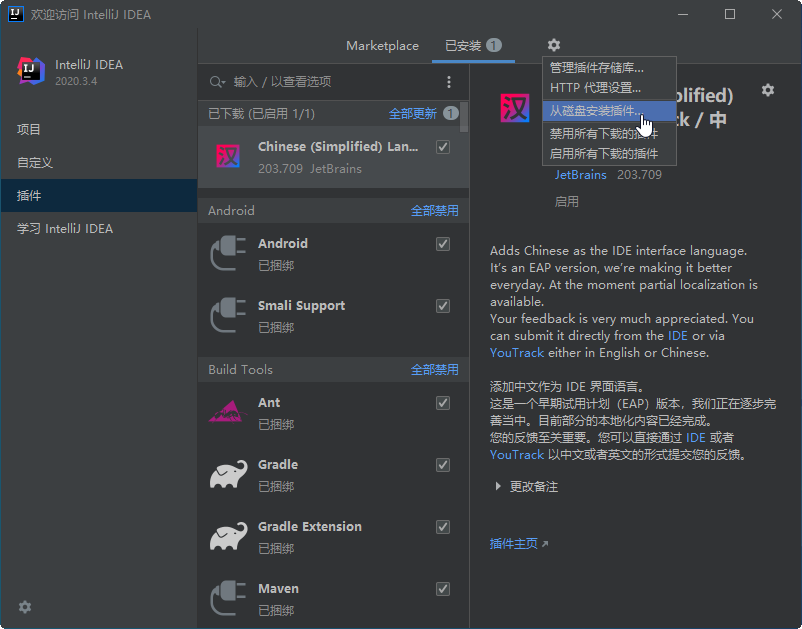
Task: Click the 启用 status label in details
Action: pyautogui.click(x=566, y=201)
